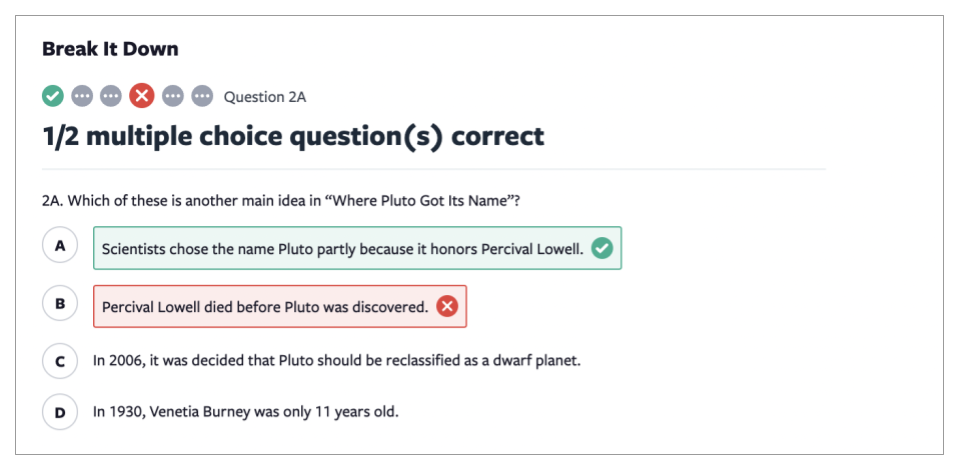The height and width of the screenshot is (474, 956).
Task: Click the question text about 'Where Pluto Got Its Name'
Action: click(281, 201)
